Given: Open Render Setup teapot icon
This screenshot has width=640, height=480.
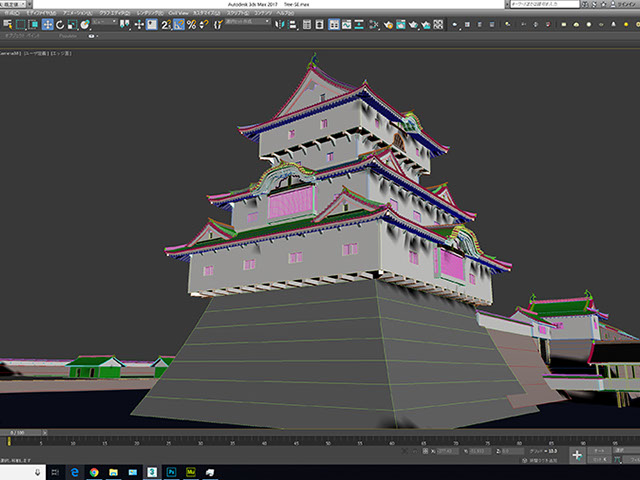Looking at the screenshot, I should tap(401, 24).
